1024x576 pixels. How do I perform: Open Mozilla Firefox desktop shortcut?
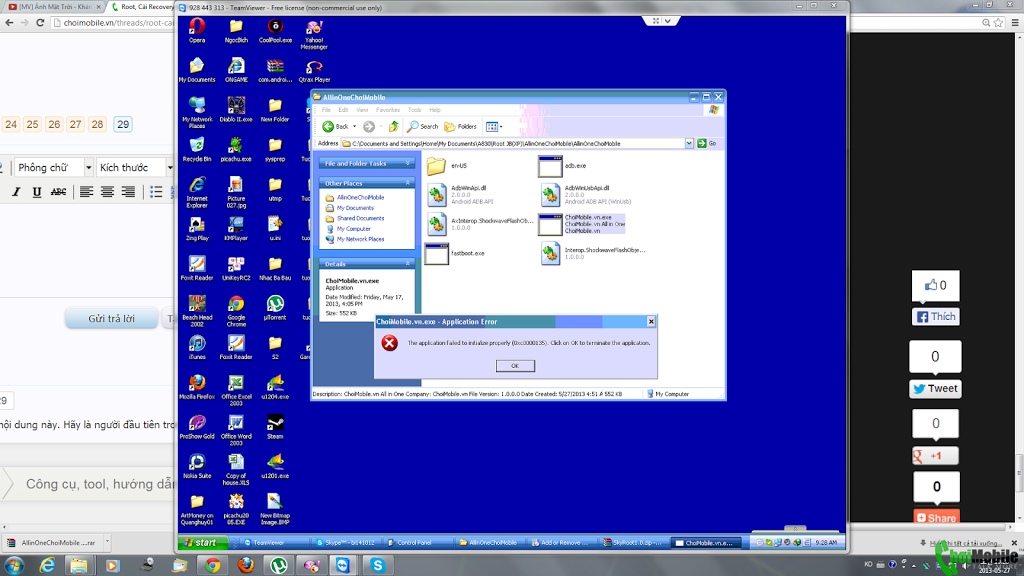(x=197, y=387)
